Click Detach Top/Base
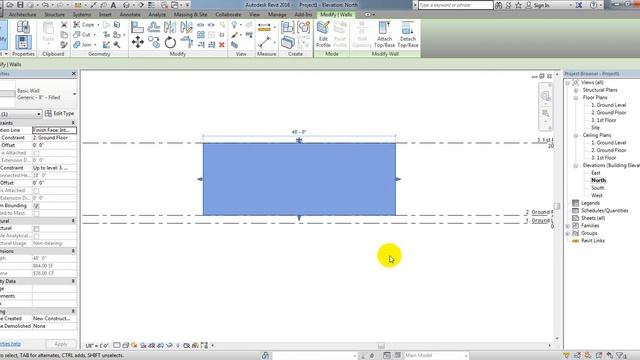The width and height of the screenshot is (640, 360). point(408,35)
